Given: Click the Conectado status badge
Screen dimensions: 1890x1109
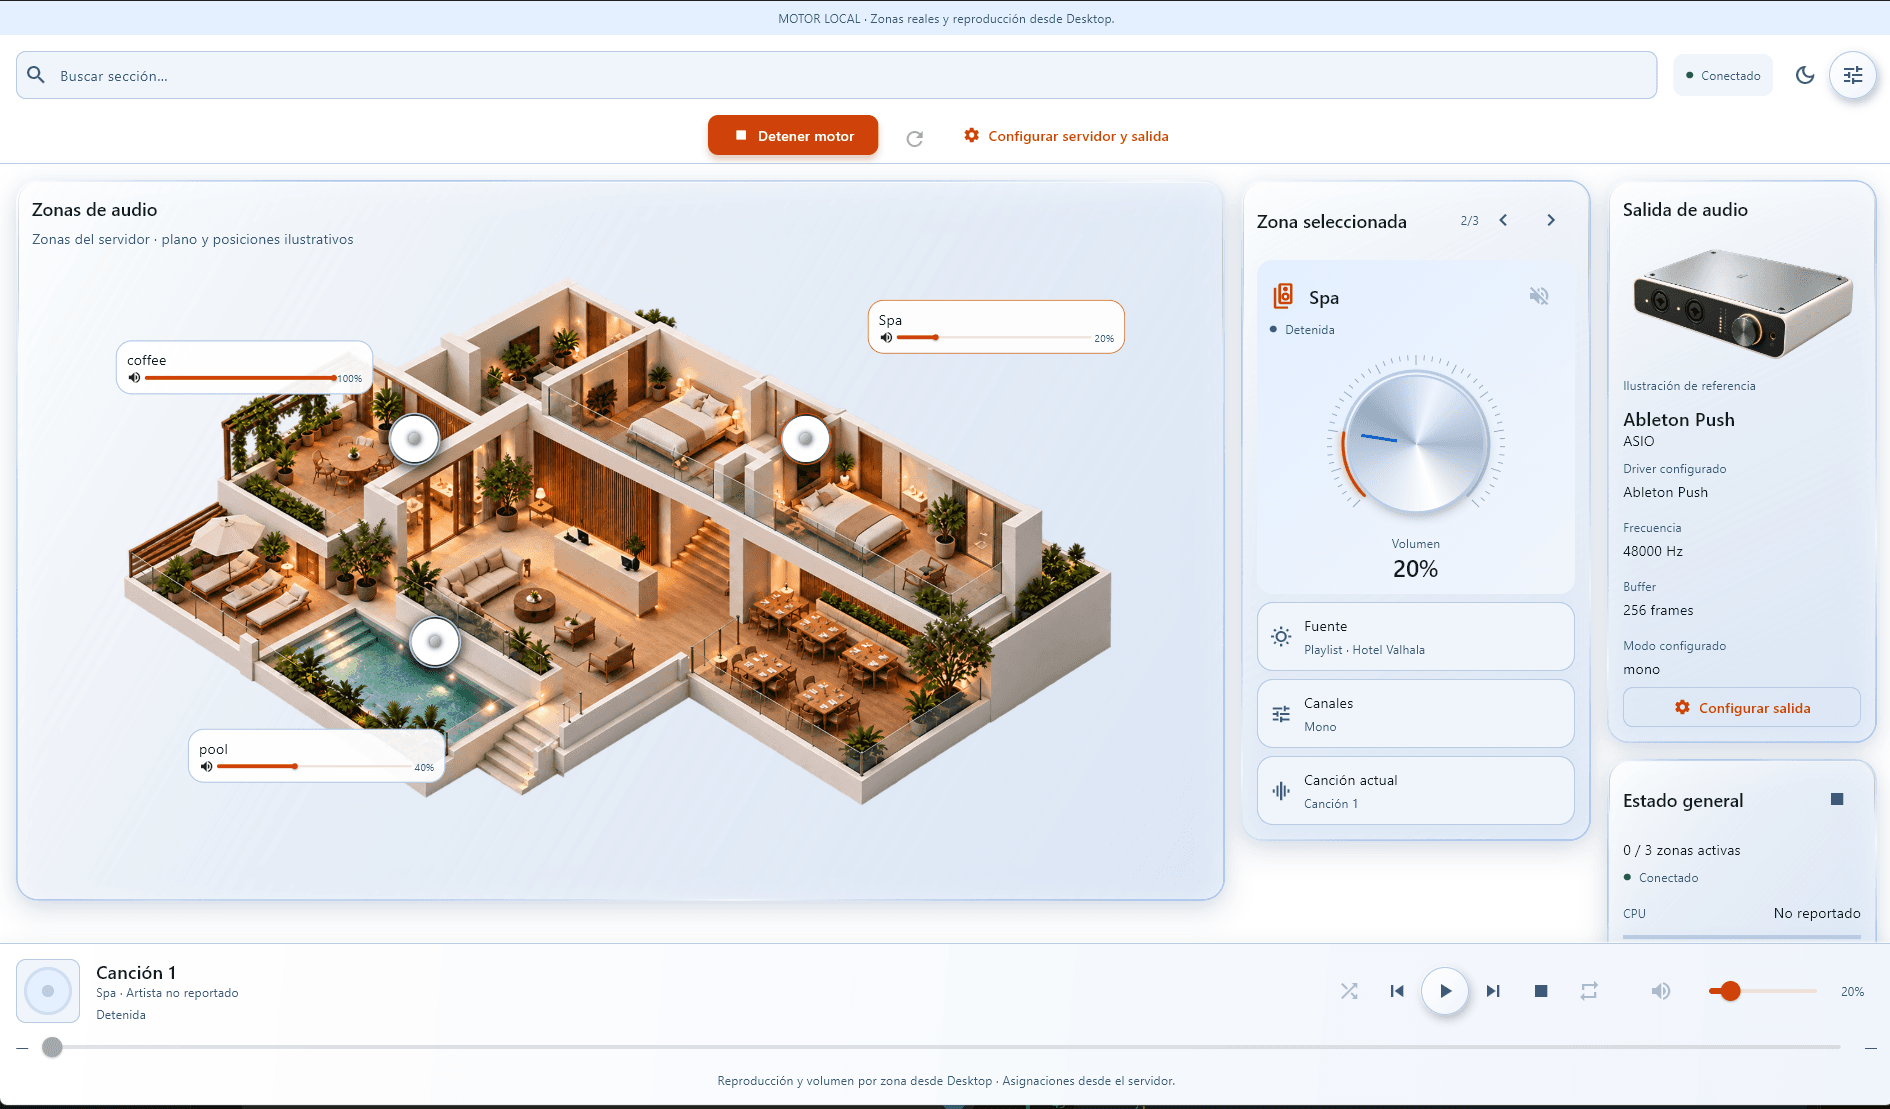Looking at the screenshot, I should pos(1723,75).
